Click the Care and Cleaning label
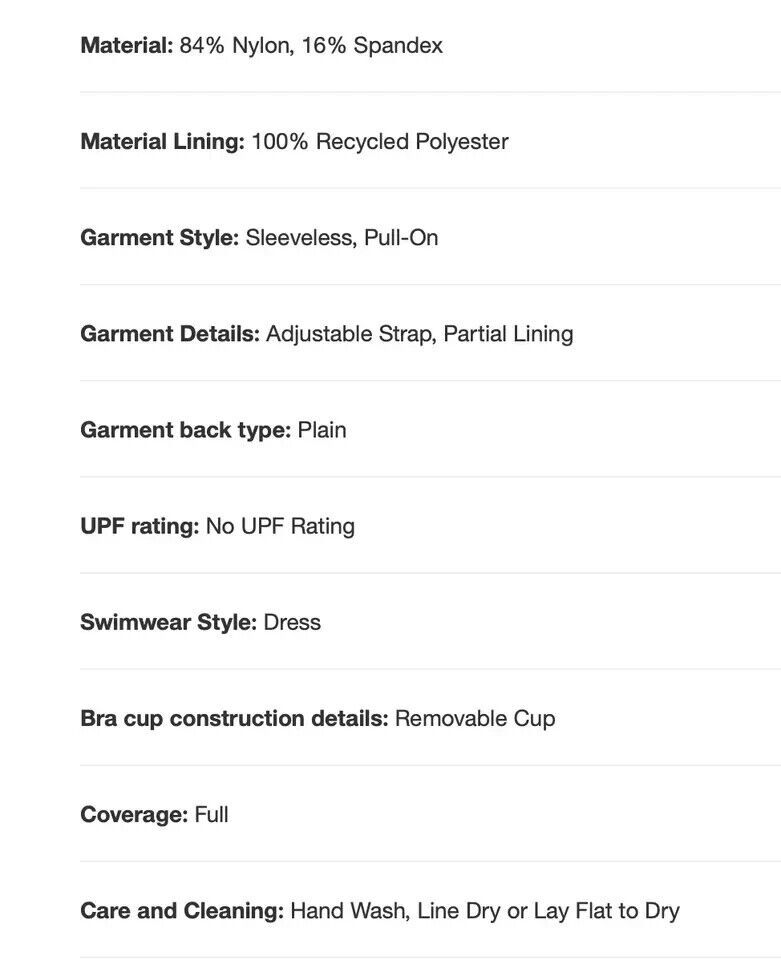The width and height of the screenshot is (781, 960). point(182,910)
